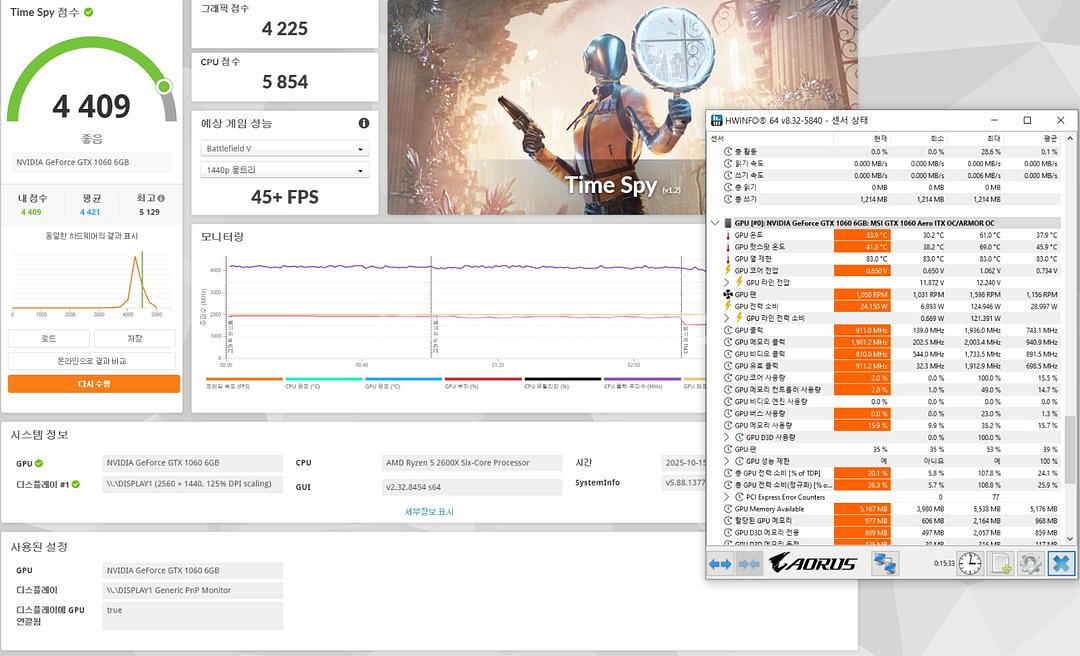This screenshot has width=1080, height=656.
Task: Click the HWiNFO network remote monitoring icon
Action: (x=885, y=564)
